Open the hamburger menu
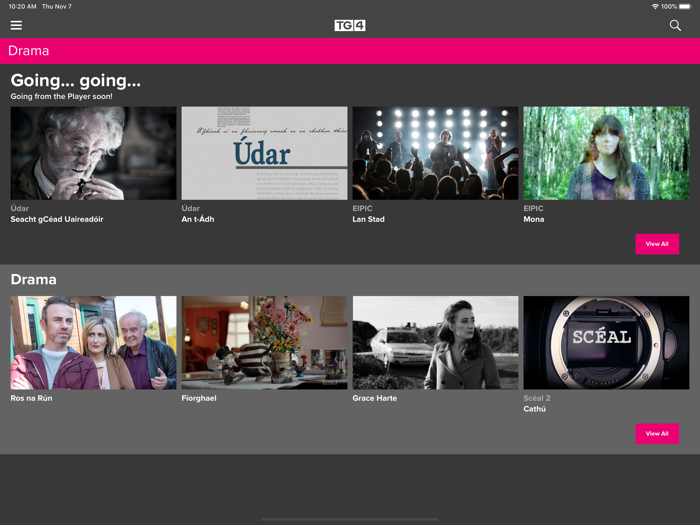 click(16, 25)
